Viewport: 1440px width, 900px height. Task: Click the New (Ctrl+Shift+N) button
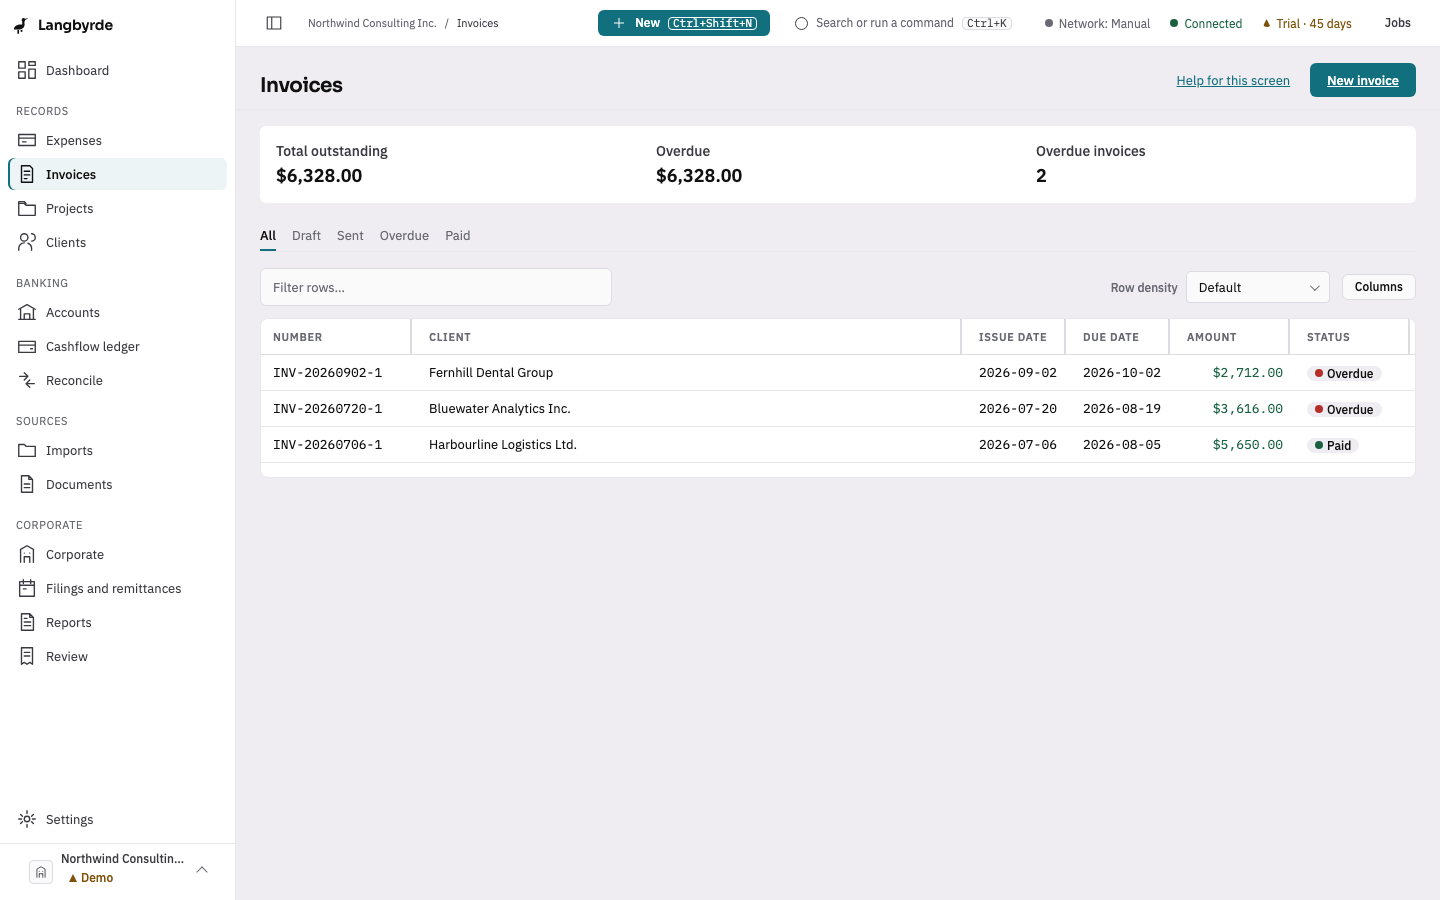[684, 23]
